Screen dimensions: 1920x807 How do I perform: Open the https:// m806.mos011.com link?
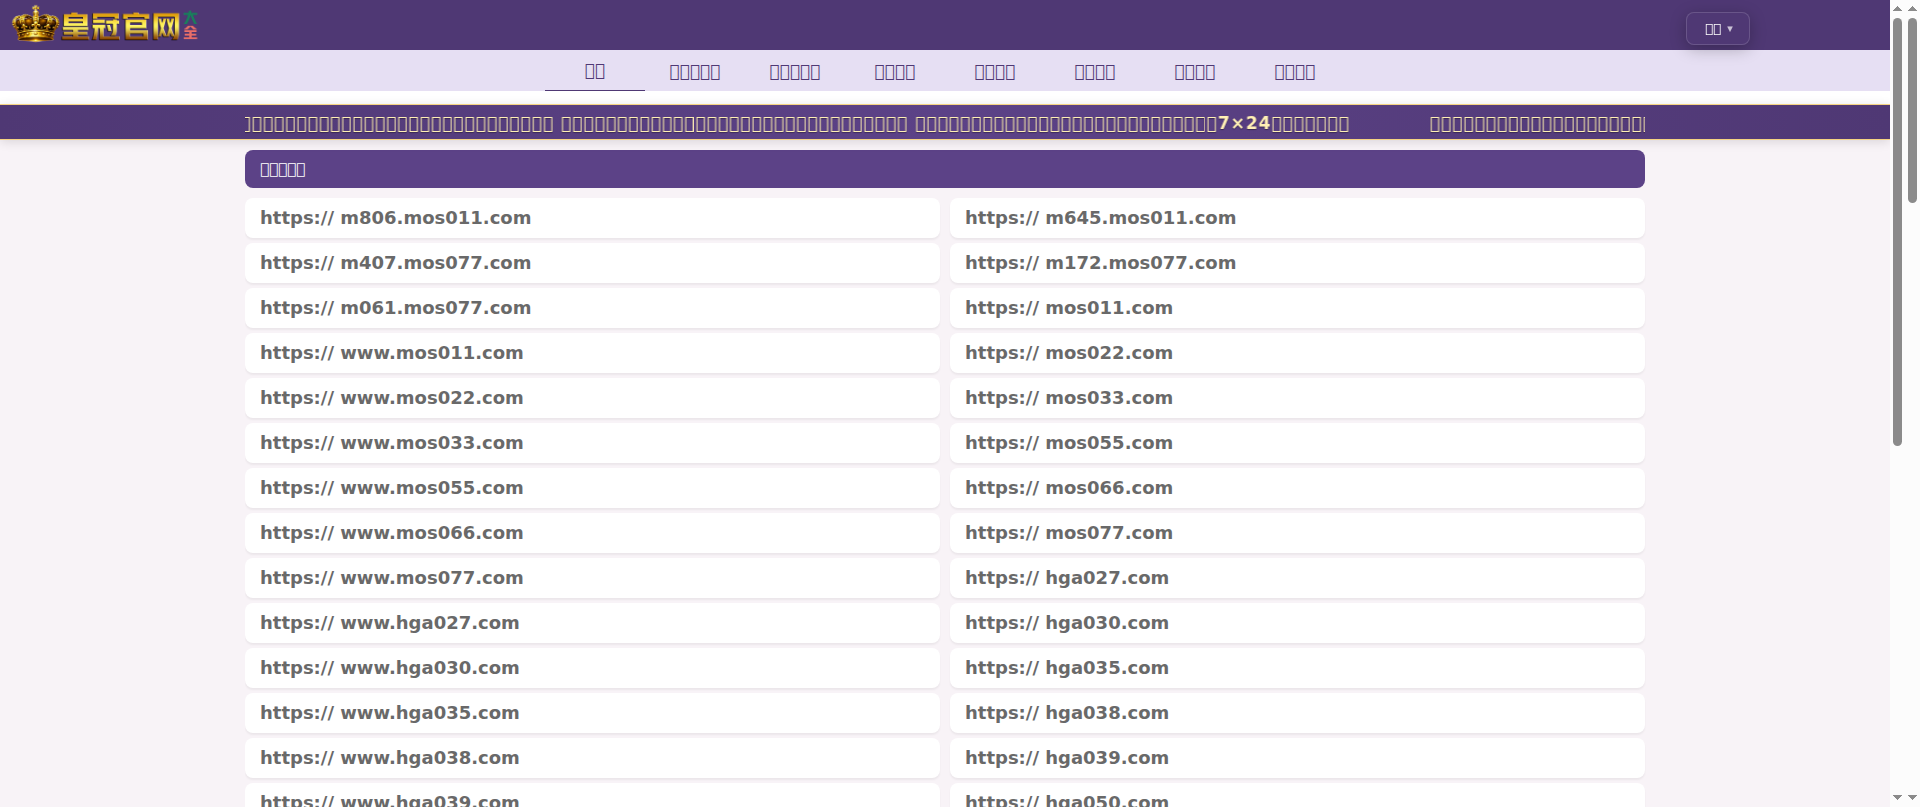click(x=592, y=218)
